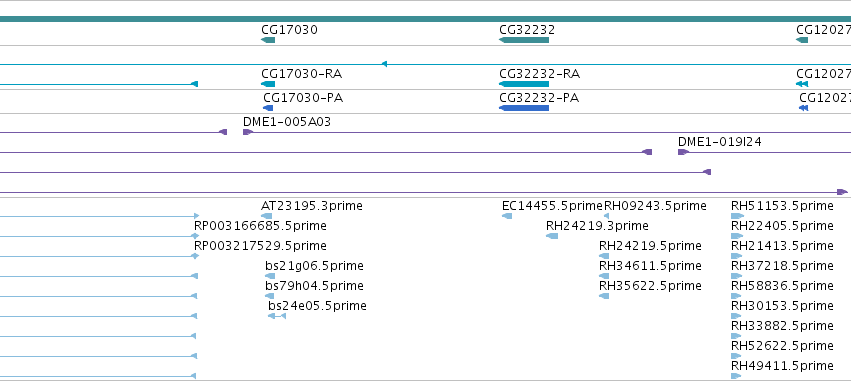Open the RP003166685.5prime EST label
This screenshot has width=851, height=381.
261,226
